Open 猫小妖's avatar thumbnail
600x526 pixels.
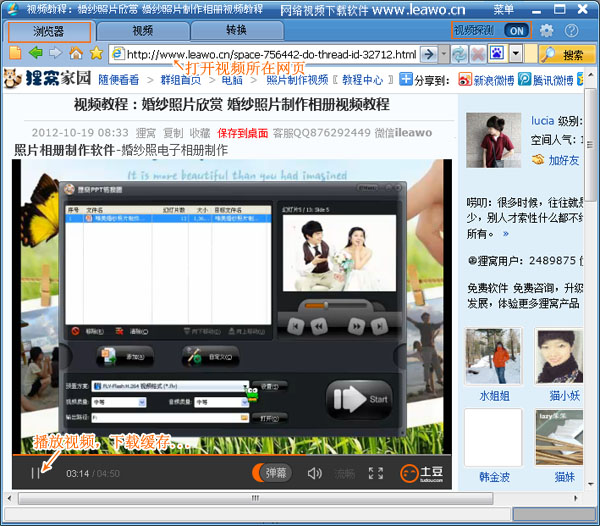click(x=560, y=356)
